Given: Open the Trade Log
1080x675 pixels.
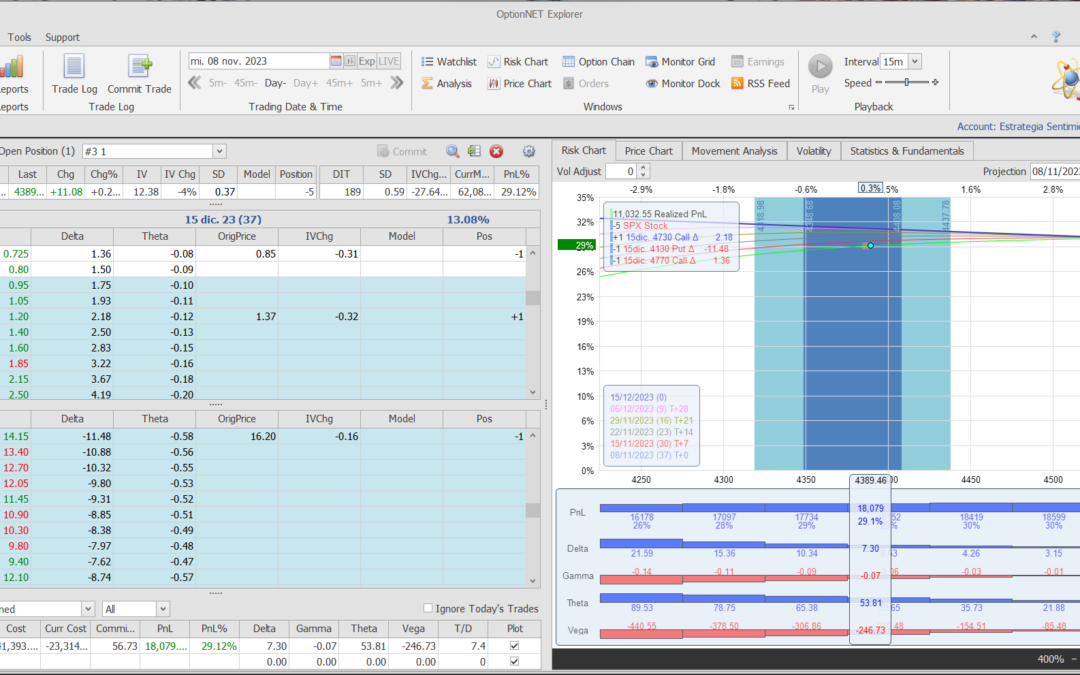Looking at the screenshot, I should click(74, 75).
